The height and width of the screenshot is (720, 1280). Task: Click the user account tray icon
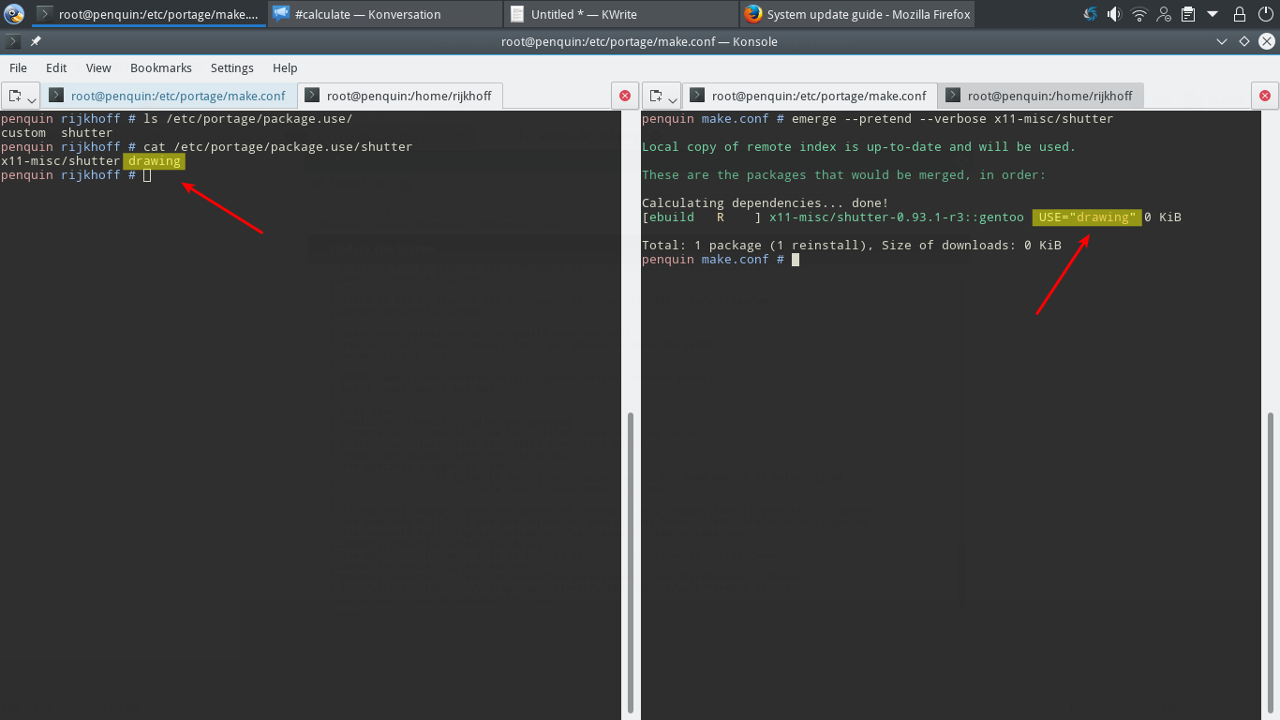coord(1164,14)
